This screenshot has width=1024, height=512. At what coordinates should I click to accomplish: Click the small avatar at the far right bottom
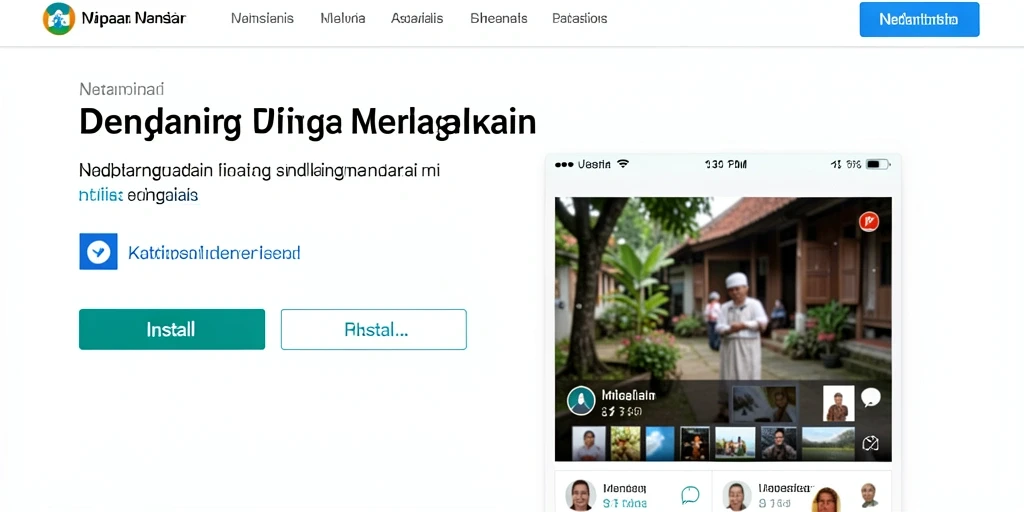pos(868,494)
